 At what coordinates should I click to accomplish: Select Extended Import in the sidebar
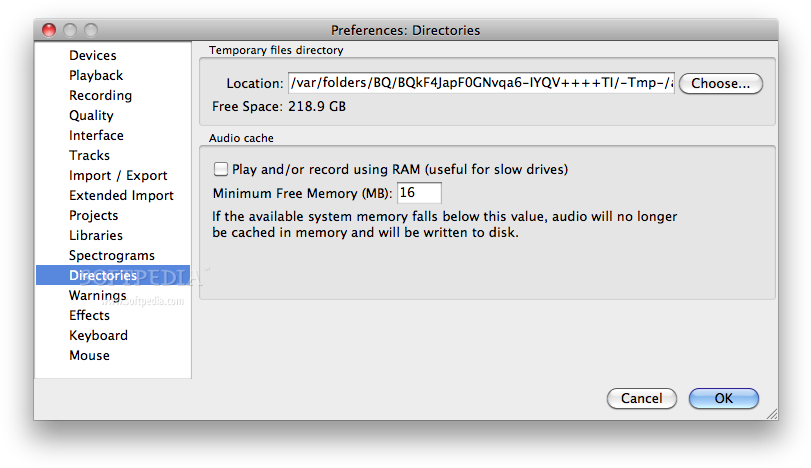click(x=121, y=195)
